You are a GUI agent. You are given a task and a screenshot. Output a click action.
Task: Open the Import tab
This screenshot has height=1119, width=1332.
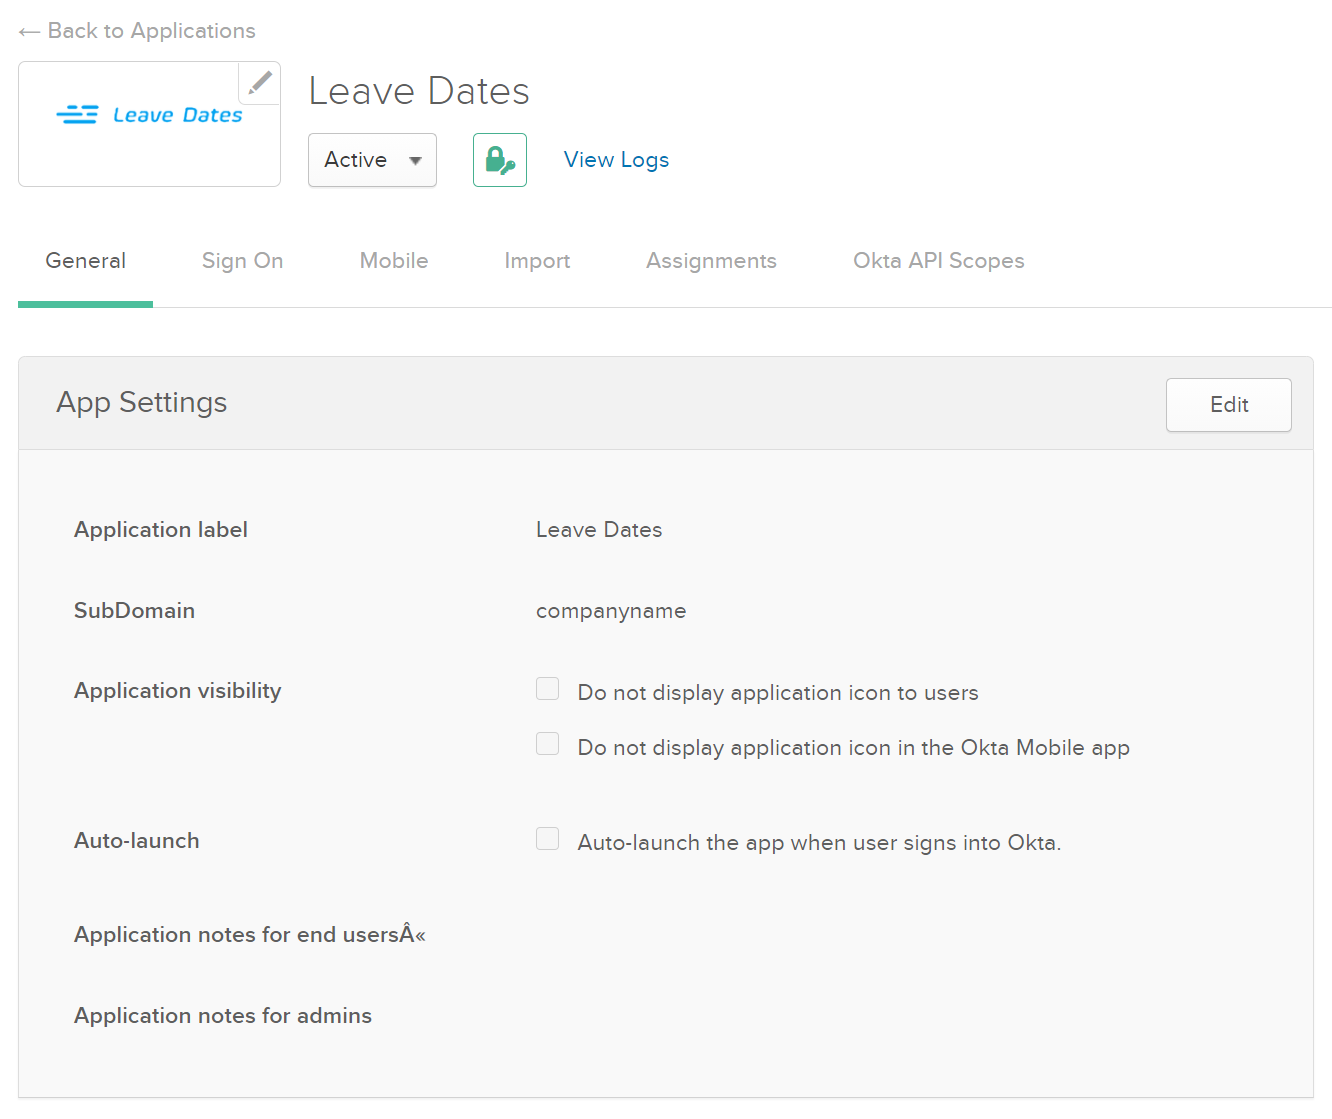click(x=537, y=261)
